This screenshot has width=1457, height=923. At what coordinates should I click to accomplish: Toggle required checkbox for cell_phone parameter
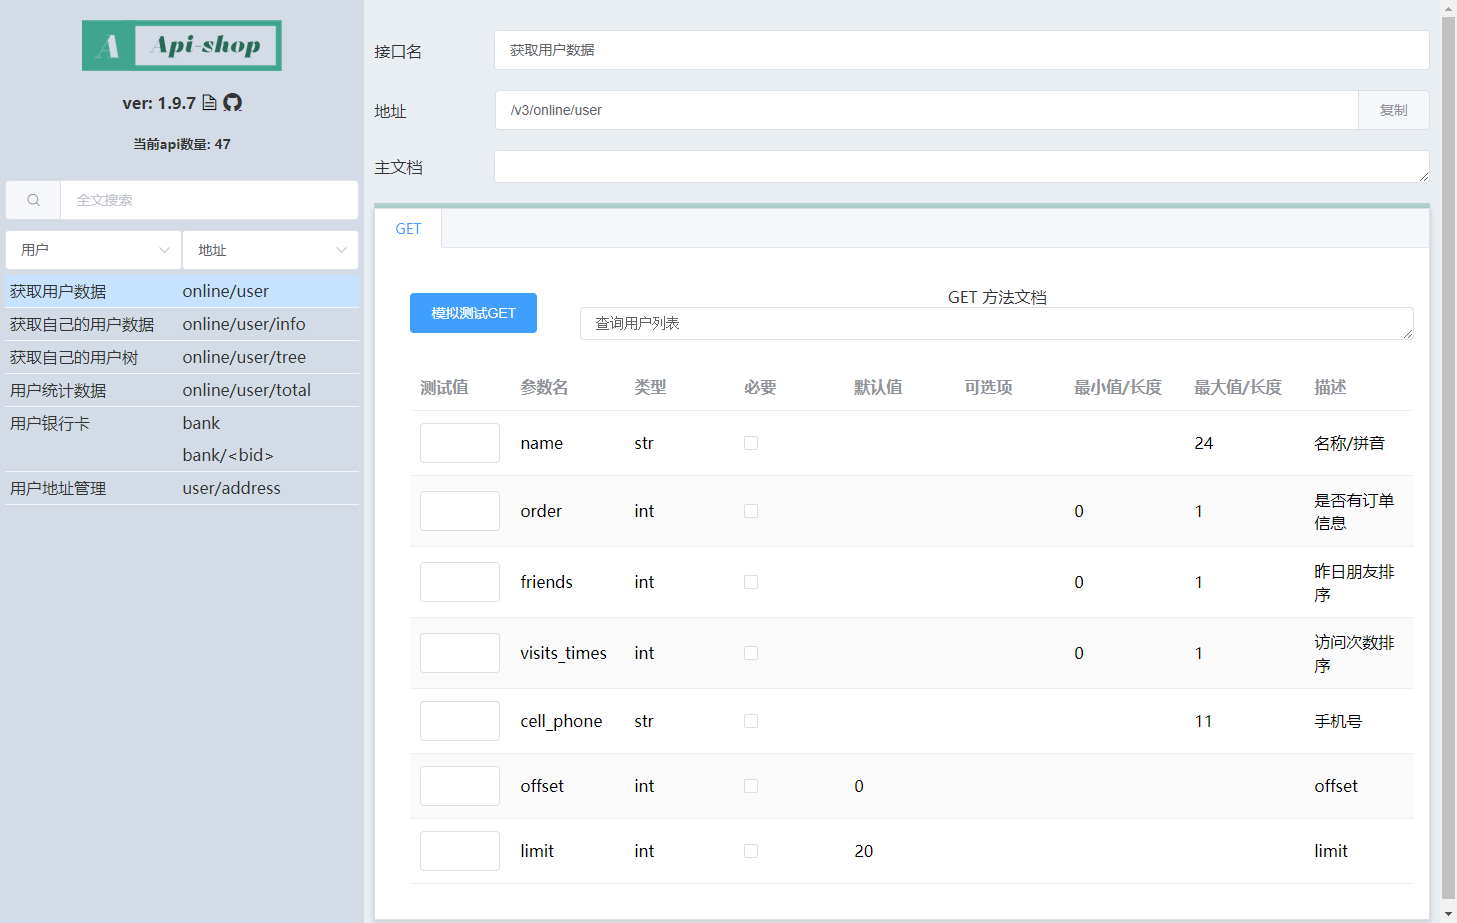[x=751, y=721]
